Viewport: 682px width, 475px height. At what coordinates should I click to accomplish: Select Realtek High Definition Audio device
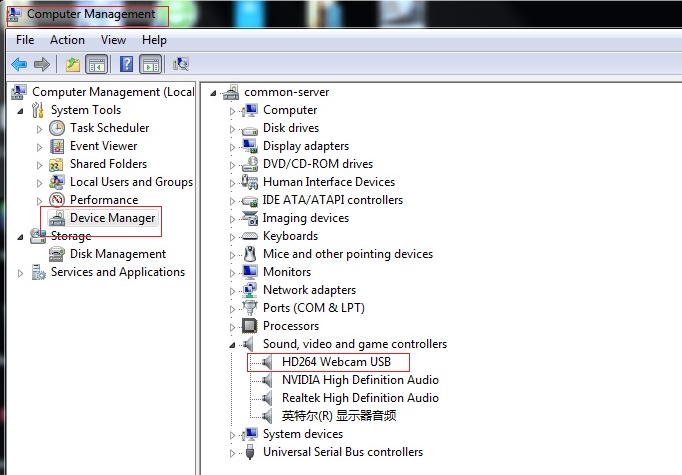[x=360, y=398]
